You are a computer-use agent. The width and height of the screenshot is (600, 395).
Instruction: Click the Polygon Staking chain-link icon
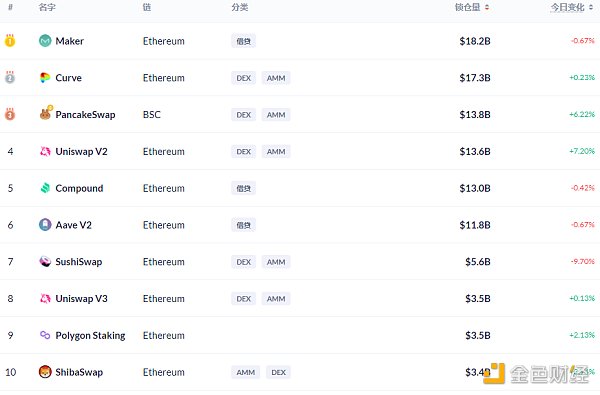45,335
